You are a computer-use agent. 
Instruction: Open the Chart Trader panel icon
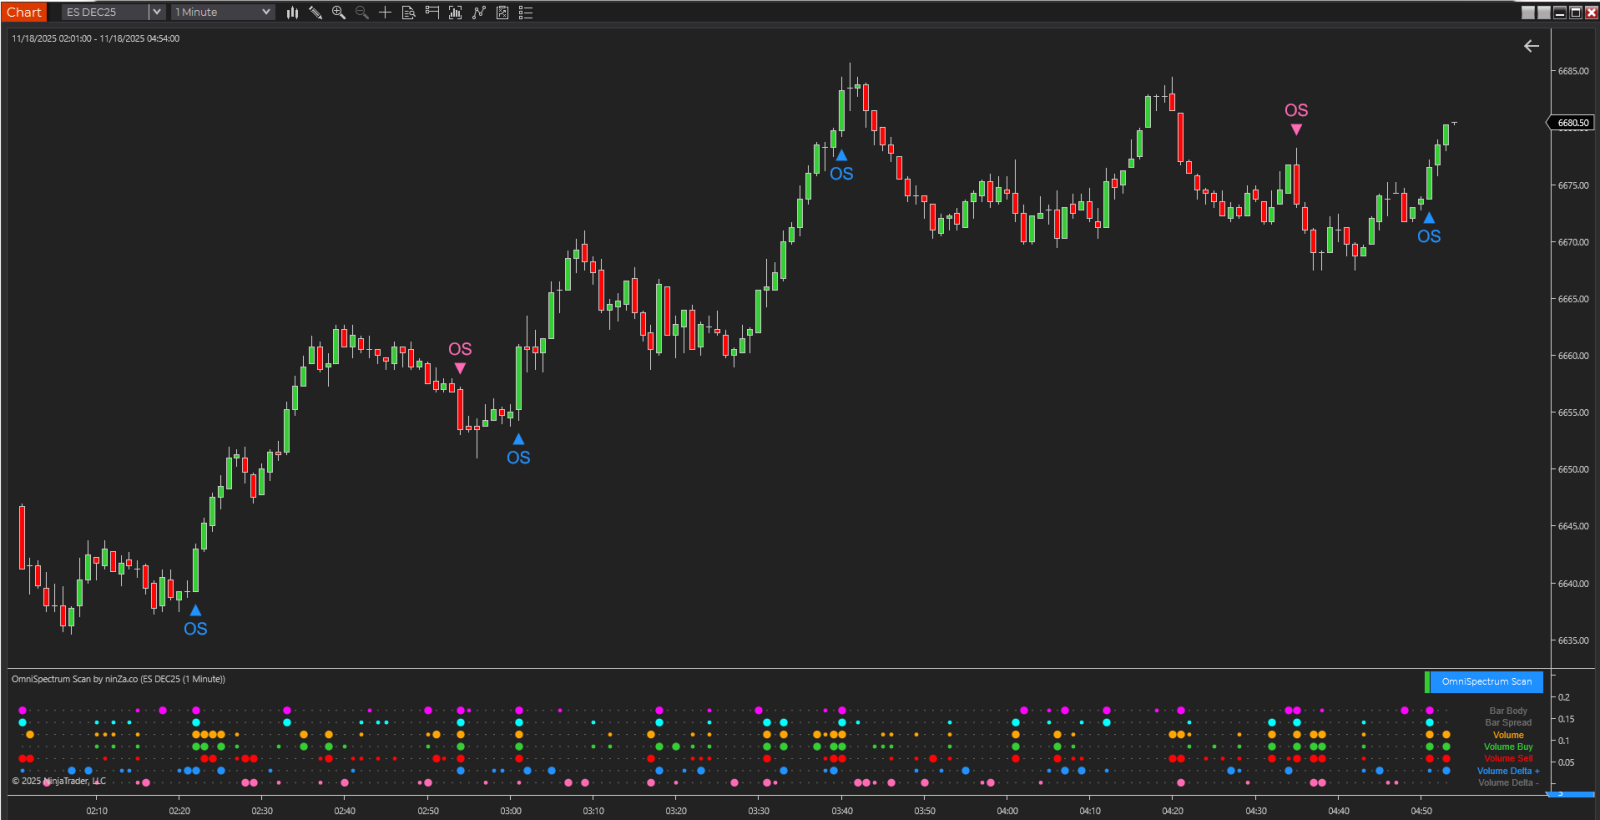(x=432, y=12)
